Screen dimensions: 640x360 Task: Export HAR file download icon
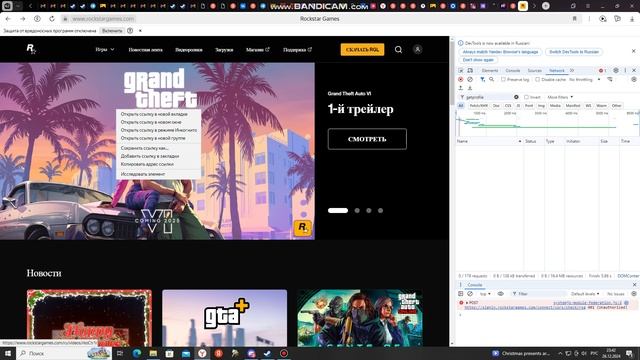(x=470, y=88)
